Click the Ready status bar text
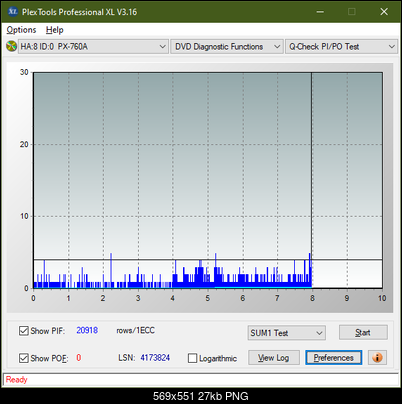The width and height of the screenshot is (402, 404). click(x=16, y=379)
